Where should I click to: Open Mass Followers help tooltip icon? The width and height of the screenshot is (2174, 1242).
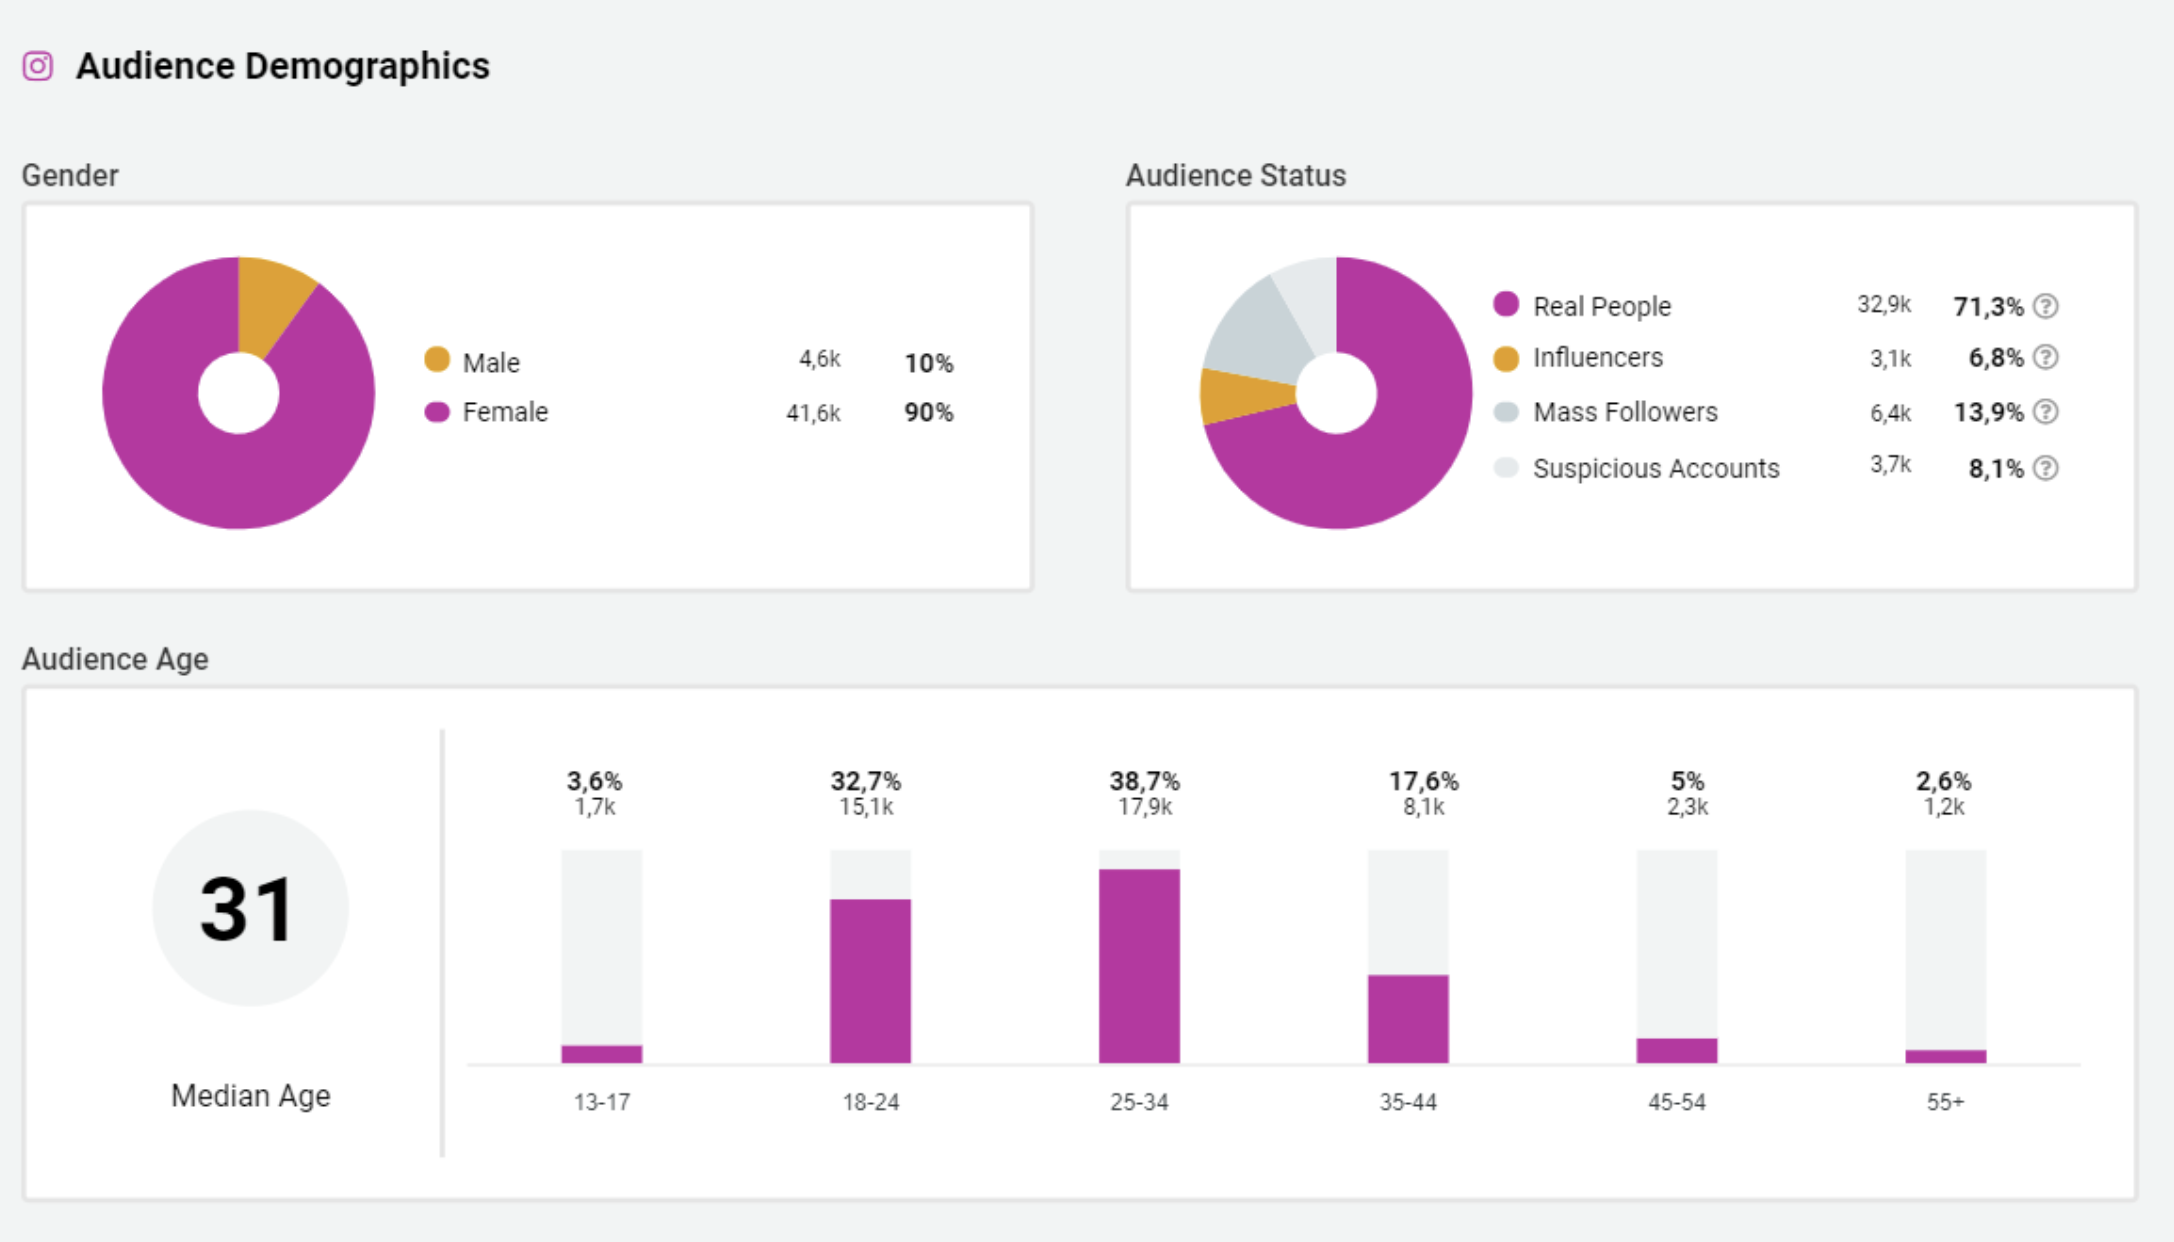pyautogui.click(x=2046, y=412)
